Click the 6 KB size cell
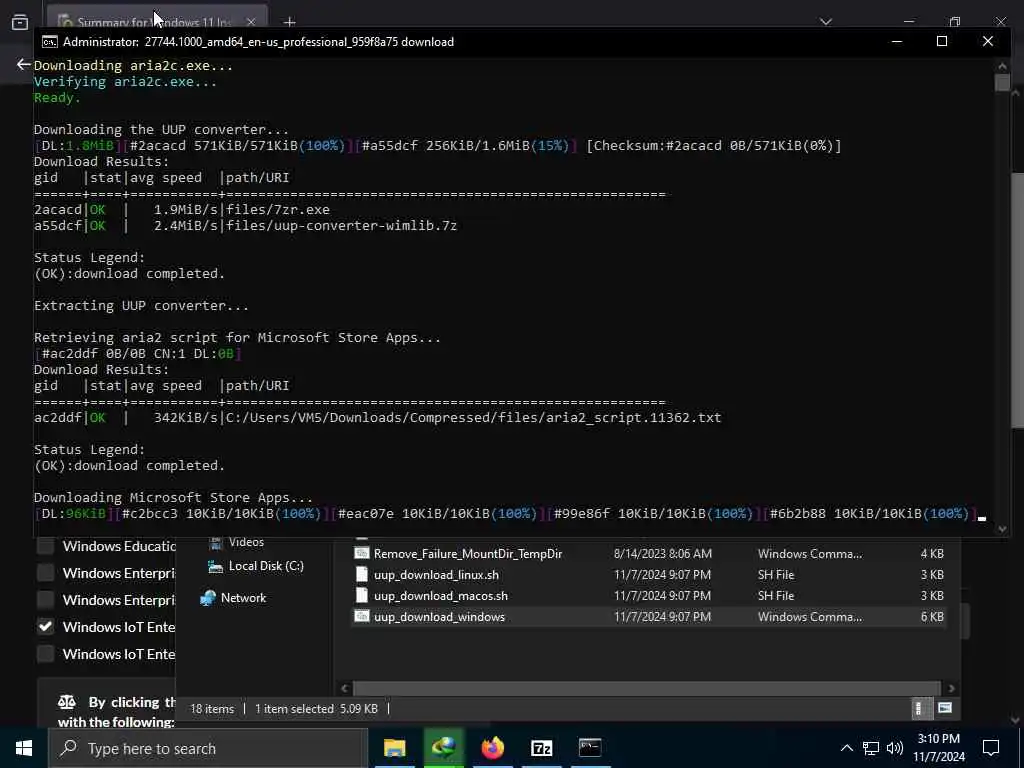 coord(932,616)
